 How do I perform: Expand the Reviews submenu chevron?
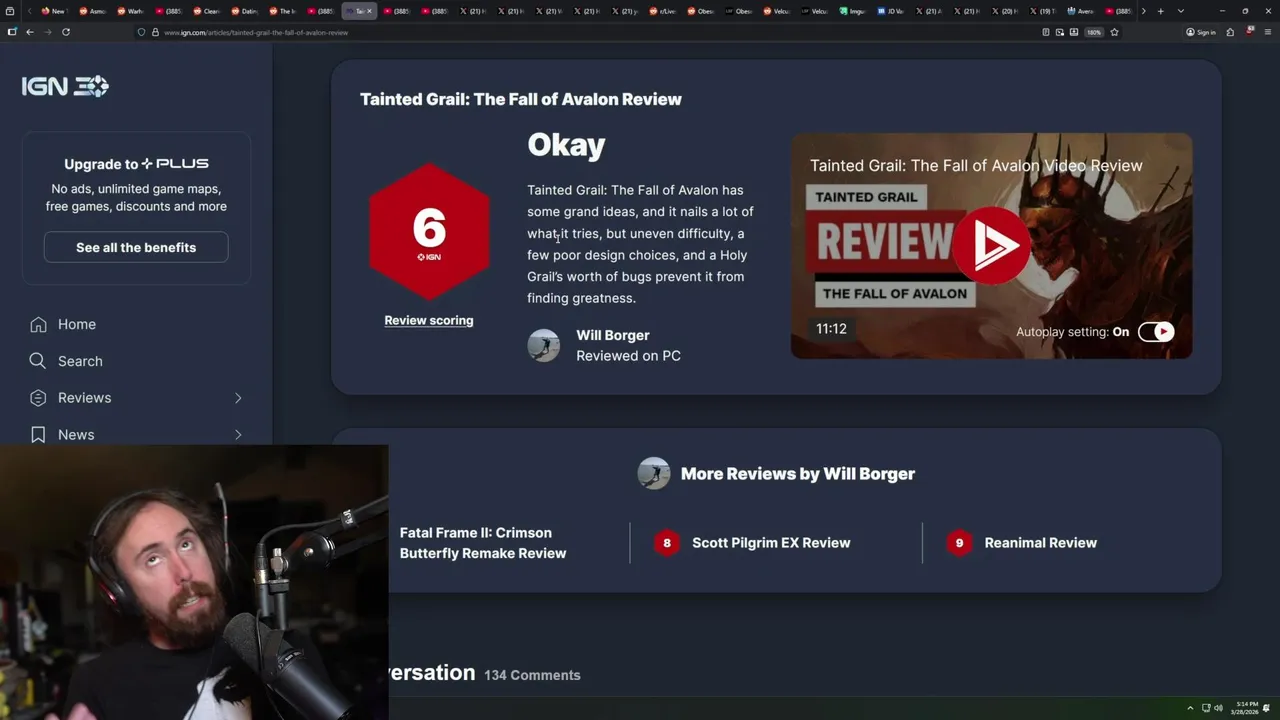tap(238, 398)
